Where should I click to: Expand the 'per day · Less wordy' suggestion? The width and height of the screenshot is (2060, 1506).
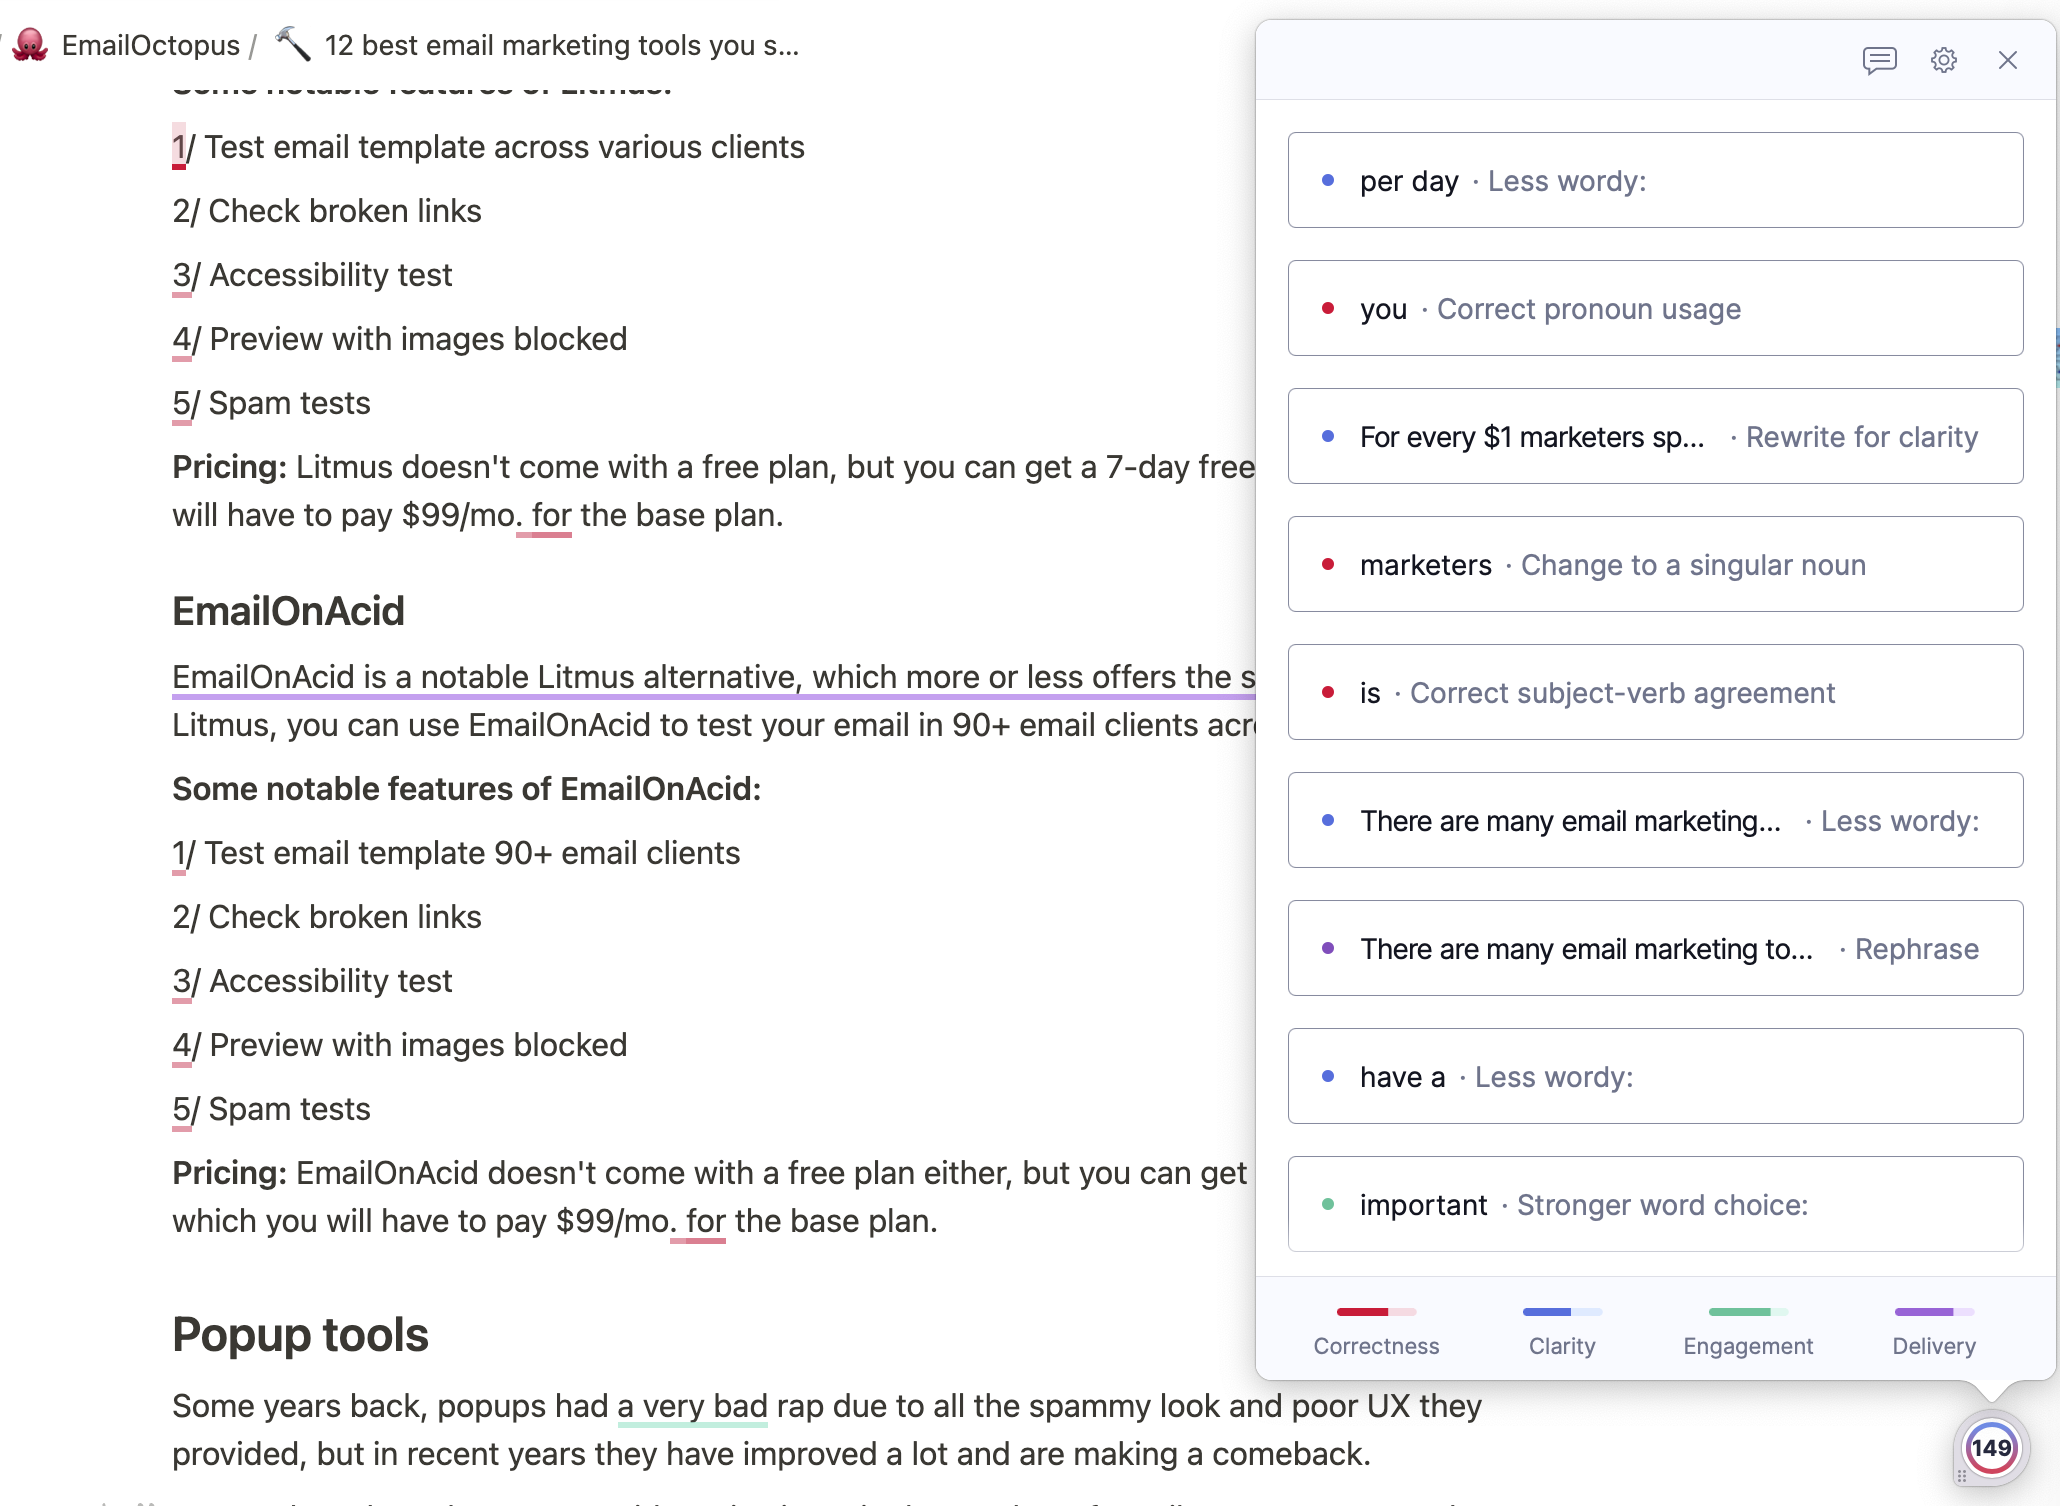(1655, 181)
